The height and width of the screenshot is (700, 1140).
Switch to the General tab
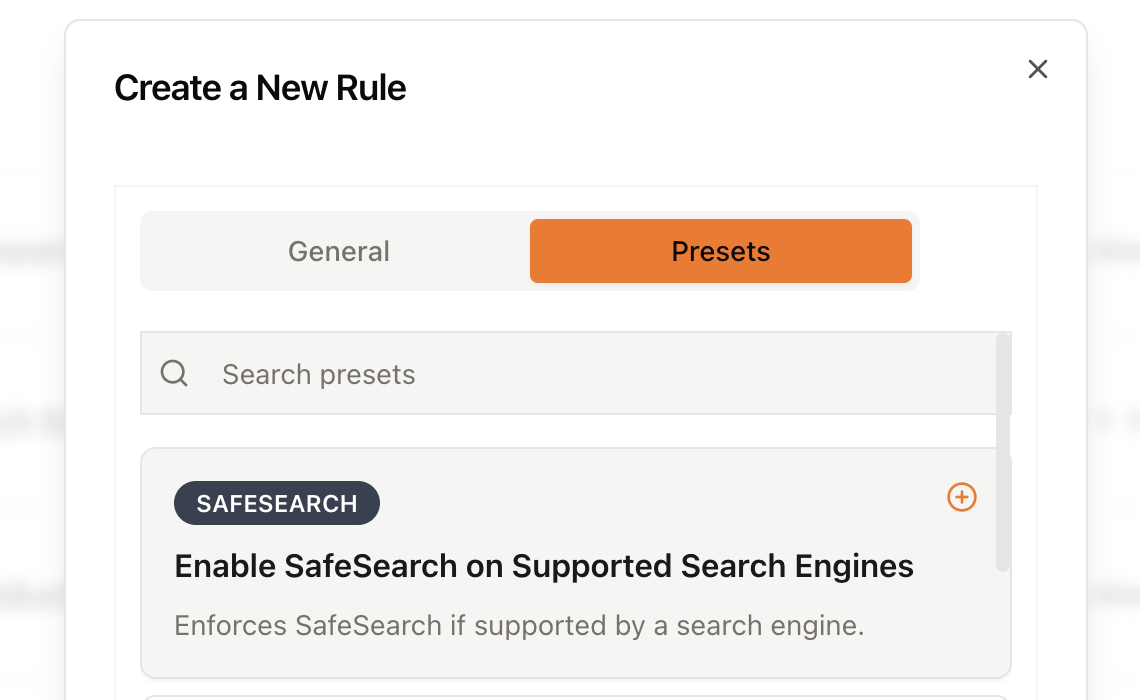pyautogui.click(x=339, y=252)
